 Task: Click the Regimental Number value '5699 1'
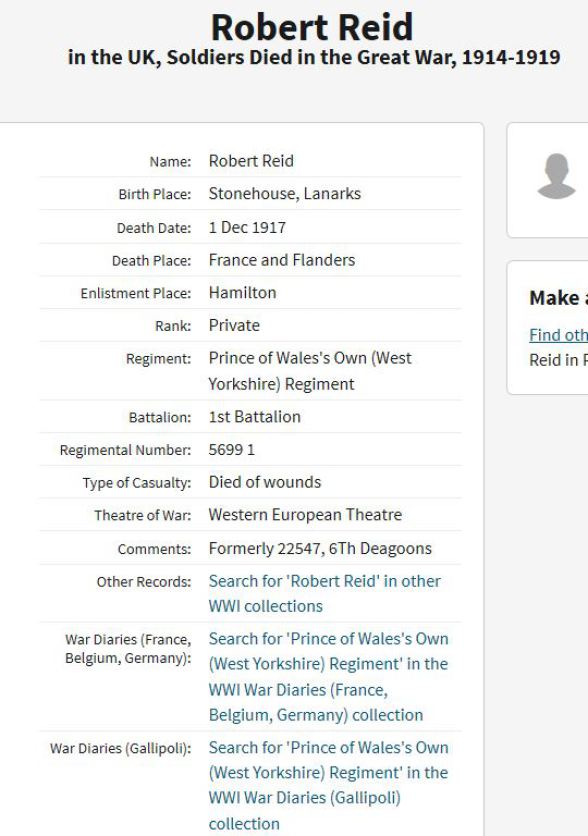[231, 449]
